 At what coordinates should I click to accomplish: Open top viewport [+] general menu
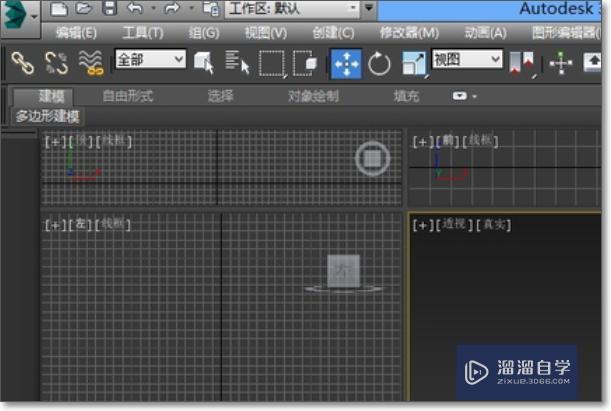coord(55,142)
